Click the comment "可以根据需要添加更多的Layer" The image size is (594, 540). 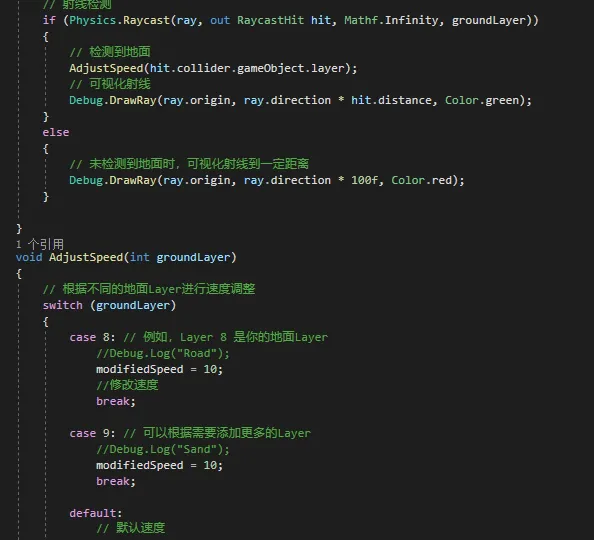tap(227, 433)
